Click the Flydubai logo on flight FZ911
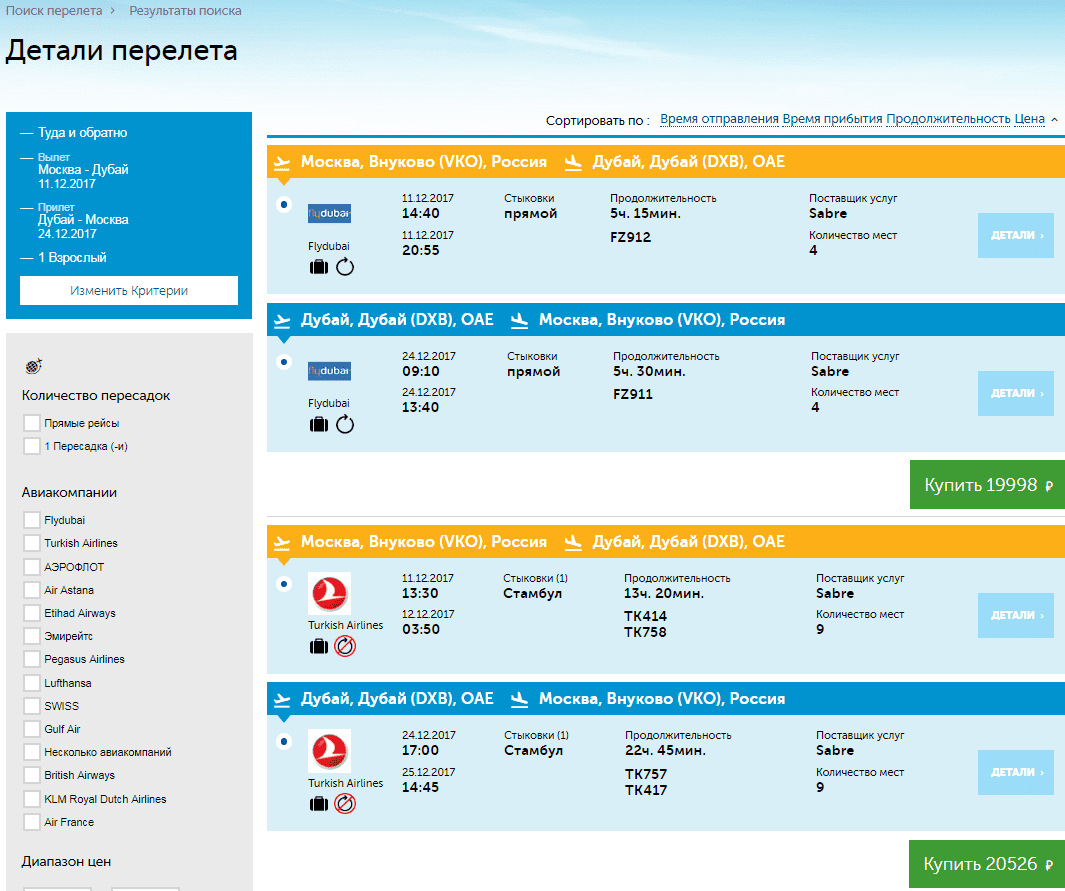The height and width of the screenshot is (891, 1065). click(329, 371)
